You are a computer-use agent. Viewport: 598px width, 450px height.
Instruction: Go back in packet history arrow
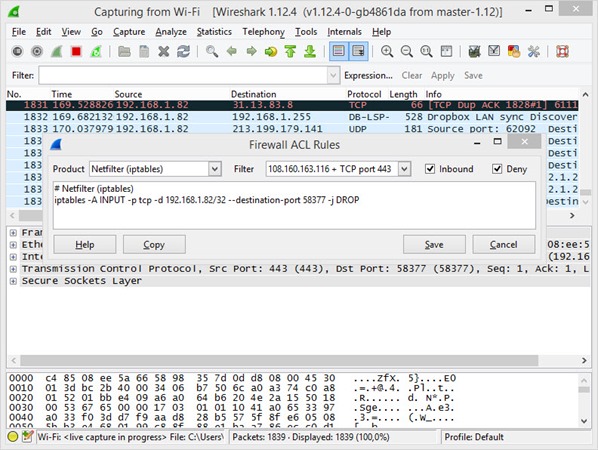pyautogui.click(x=231, y=51)
